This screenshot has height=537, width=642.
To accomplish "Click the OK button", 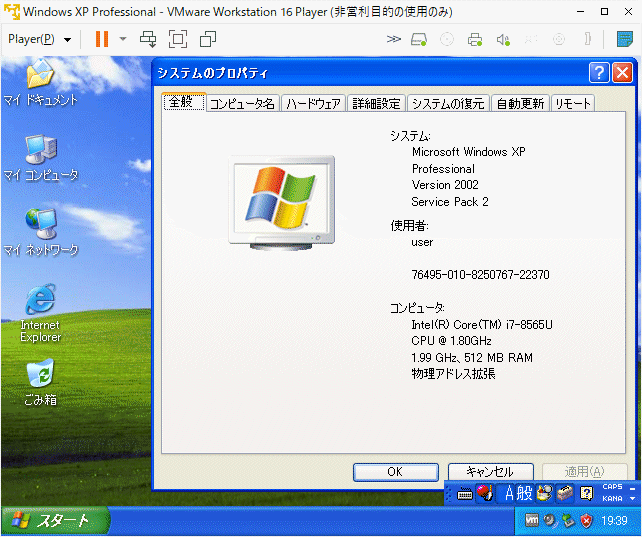I will click(396, 472).
